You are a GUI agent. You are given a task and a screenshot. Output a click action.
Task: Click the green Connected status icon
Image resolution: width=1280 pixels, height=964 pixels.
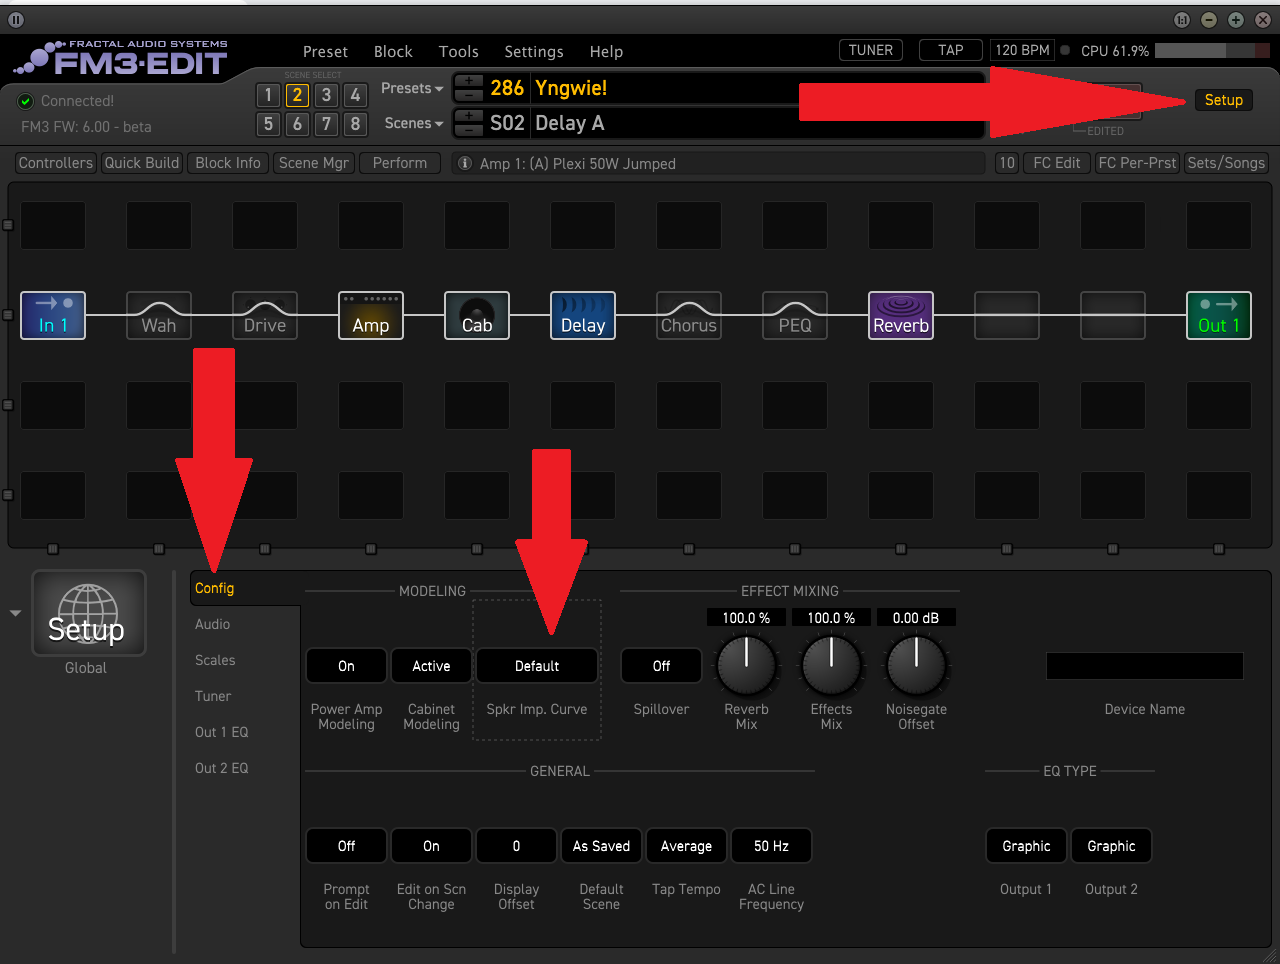26,101
